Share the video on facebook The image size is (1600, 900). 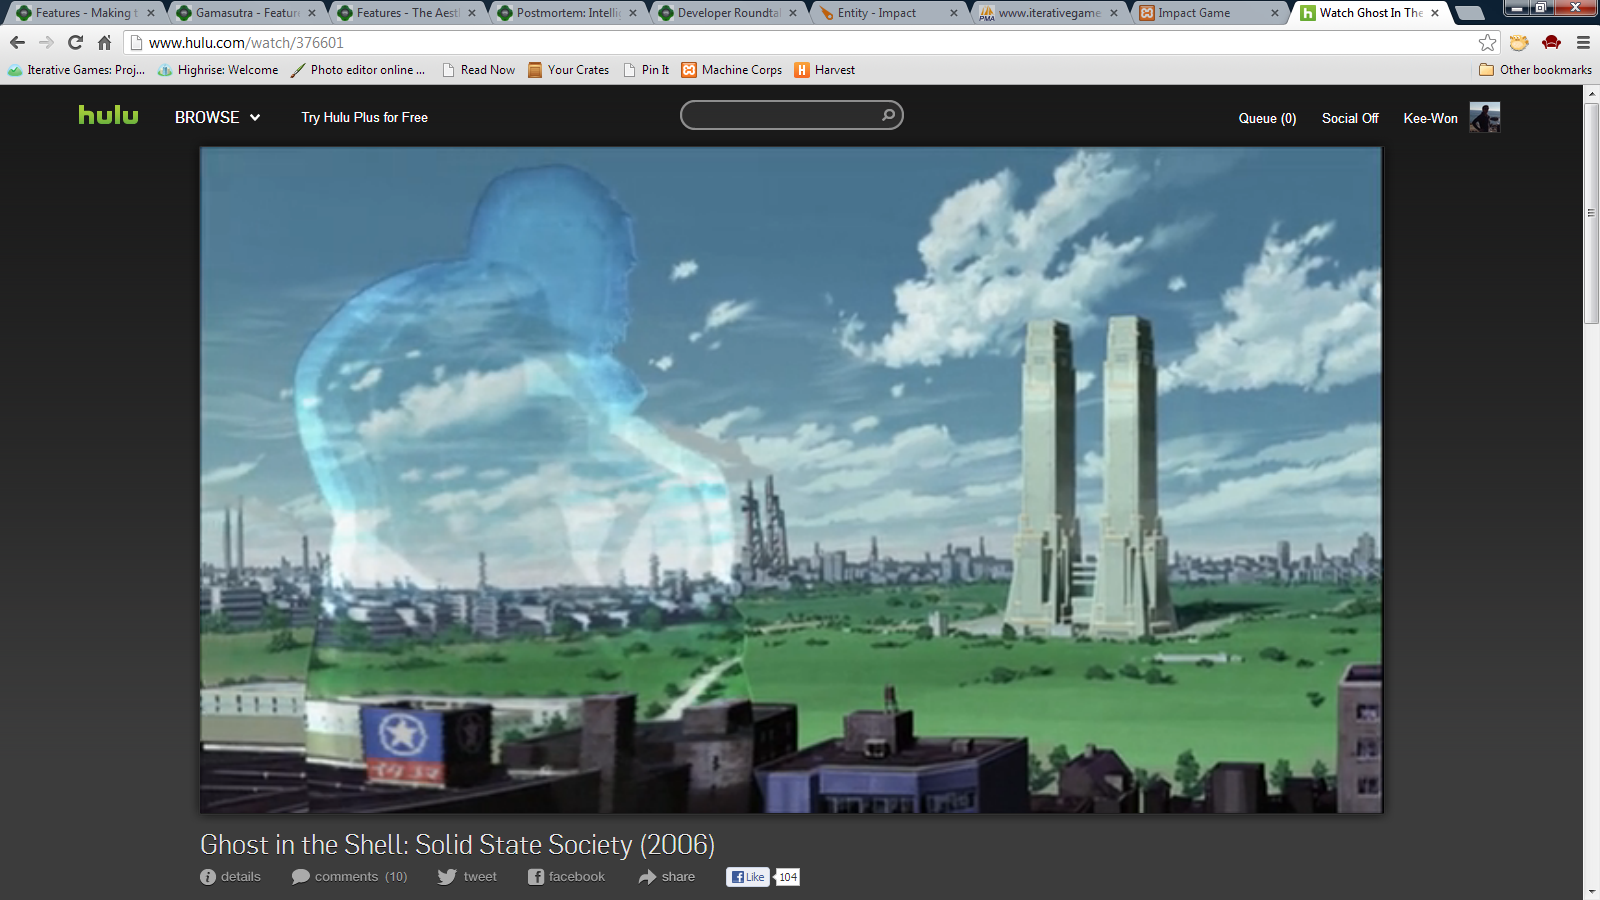566,877
